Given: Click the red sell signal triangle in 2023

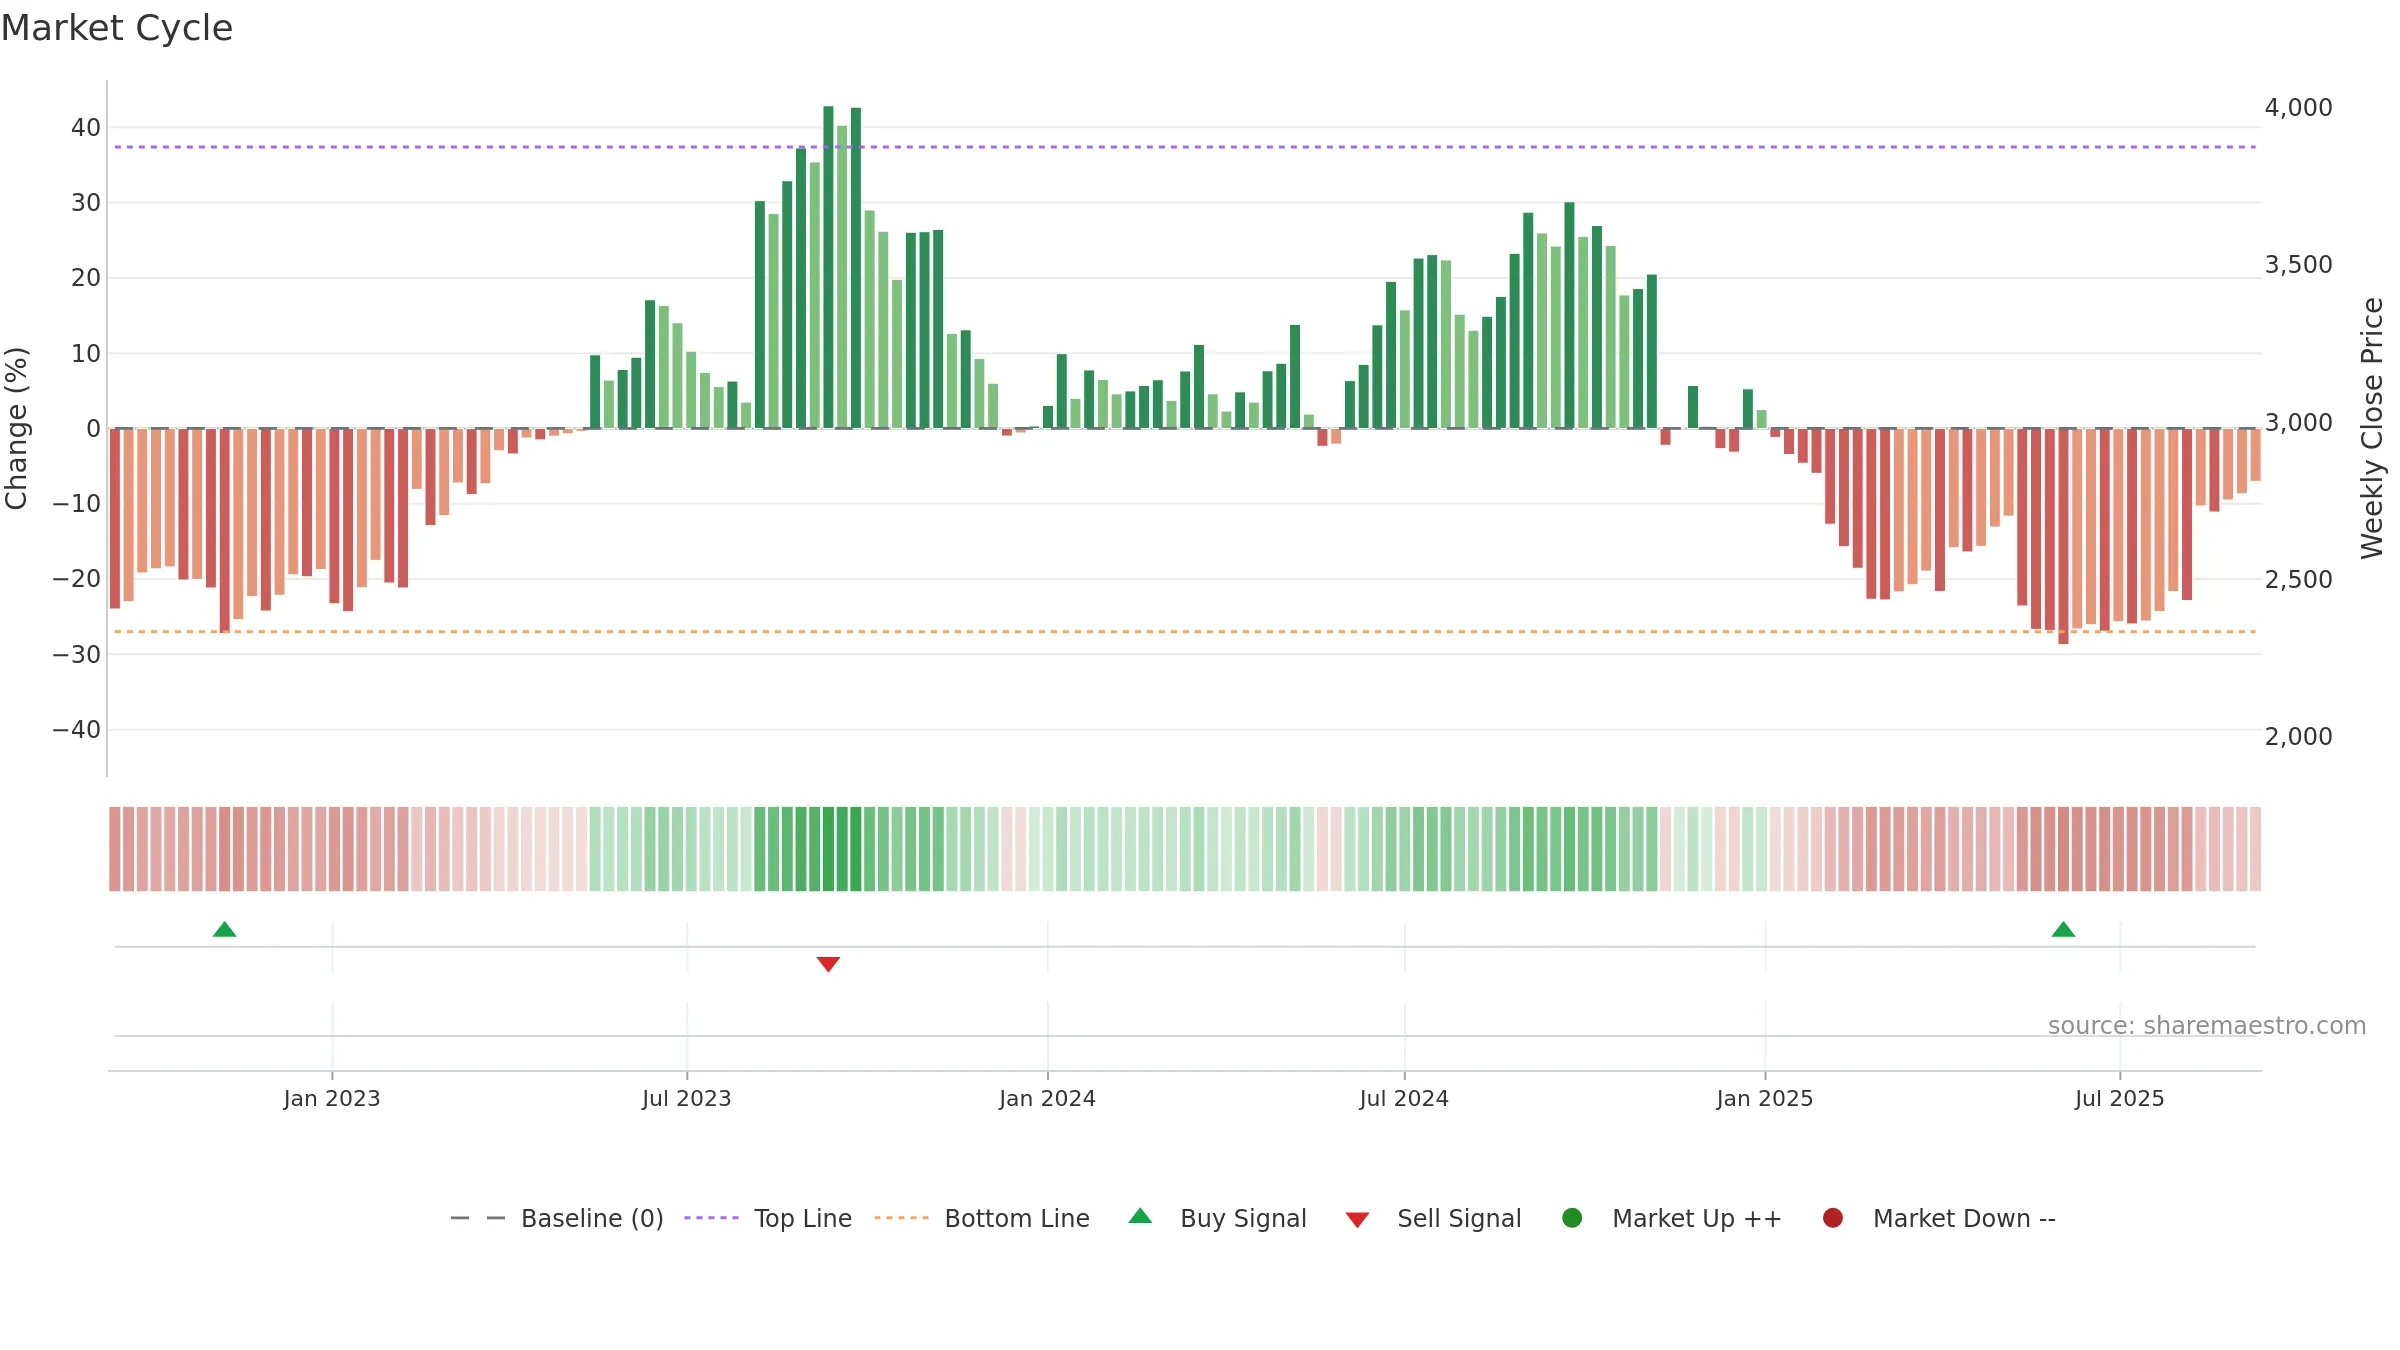Looking at the screenshot, I should coord(828,964).
